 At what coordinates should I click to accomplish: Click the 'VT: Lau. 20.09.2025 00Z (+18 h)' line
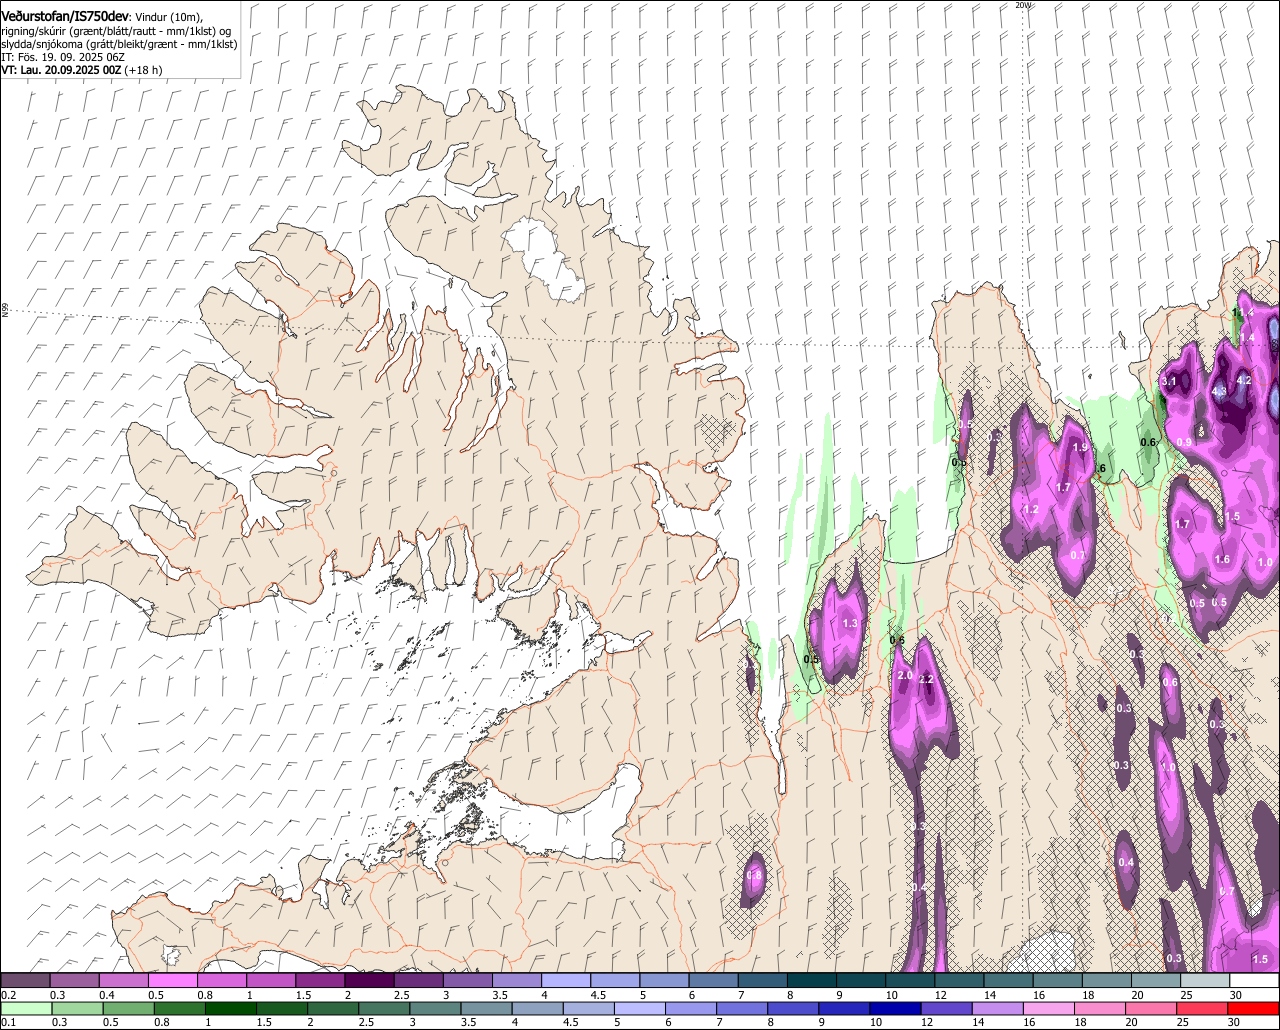[x=82, y=70]
